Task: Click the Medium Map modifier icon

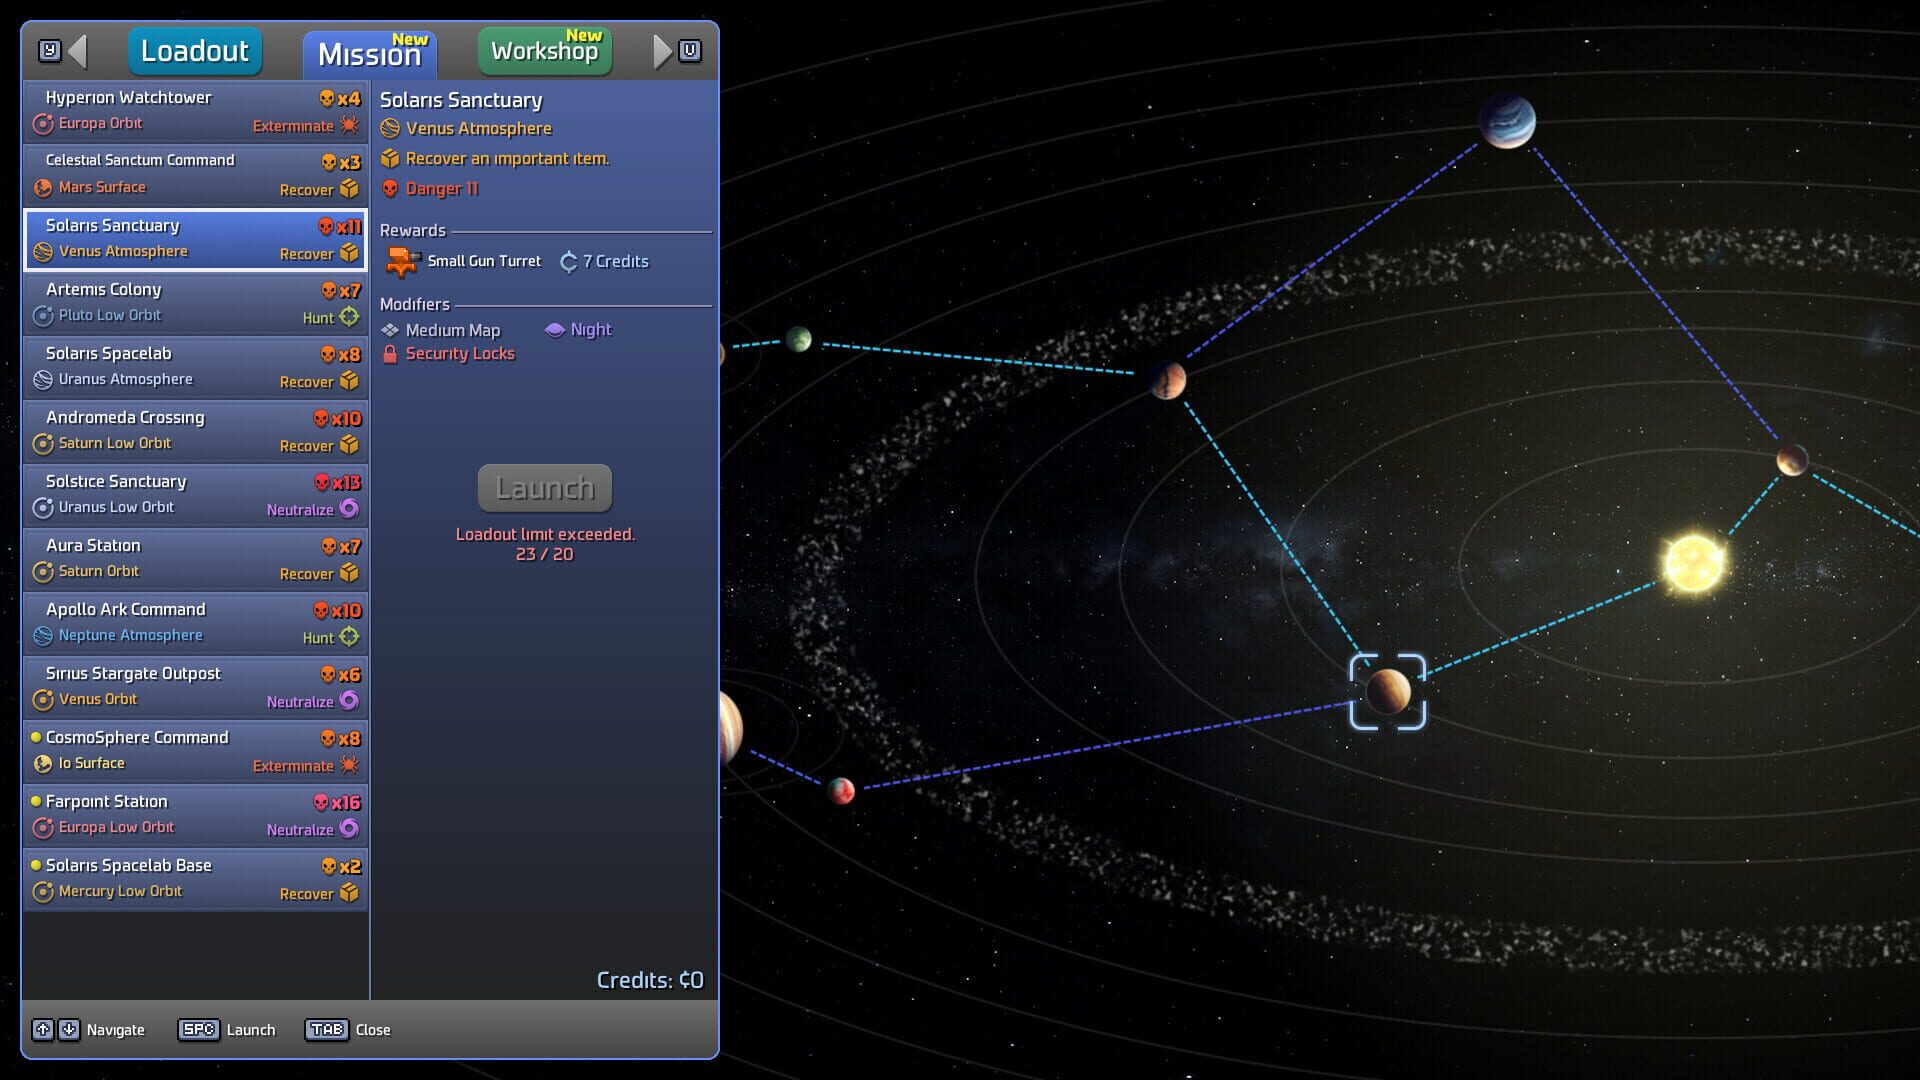Action: [x=388, y=330]
